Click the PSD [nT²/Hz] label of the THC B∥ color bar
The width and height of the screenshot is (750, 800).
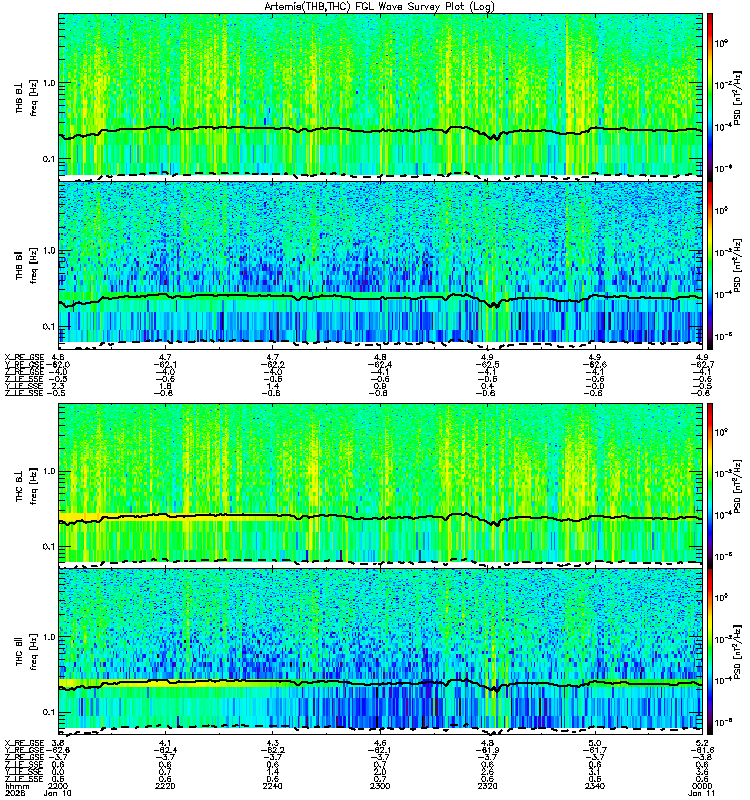point(738,652)
